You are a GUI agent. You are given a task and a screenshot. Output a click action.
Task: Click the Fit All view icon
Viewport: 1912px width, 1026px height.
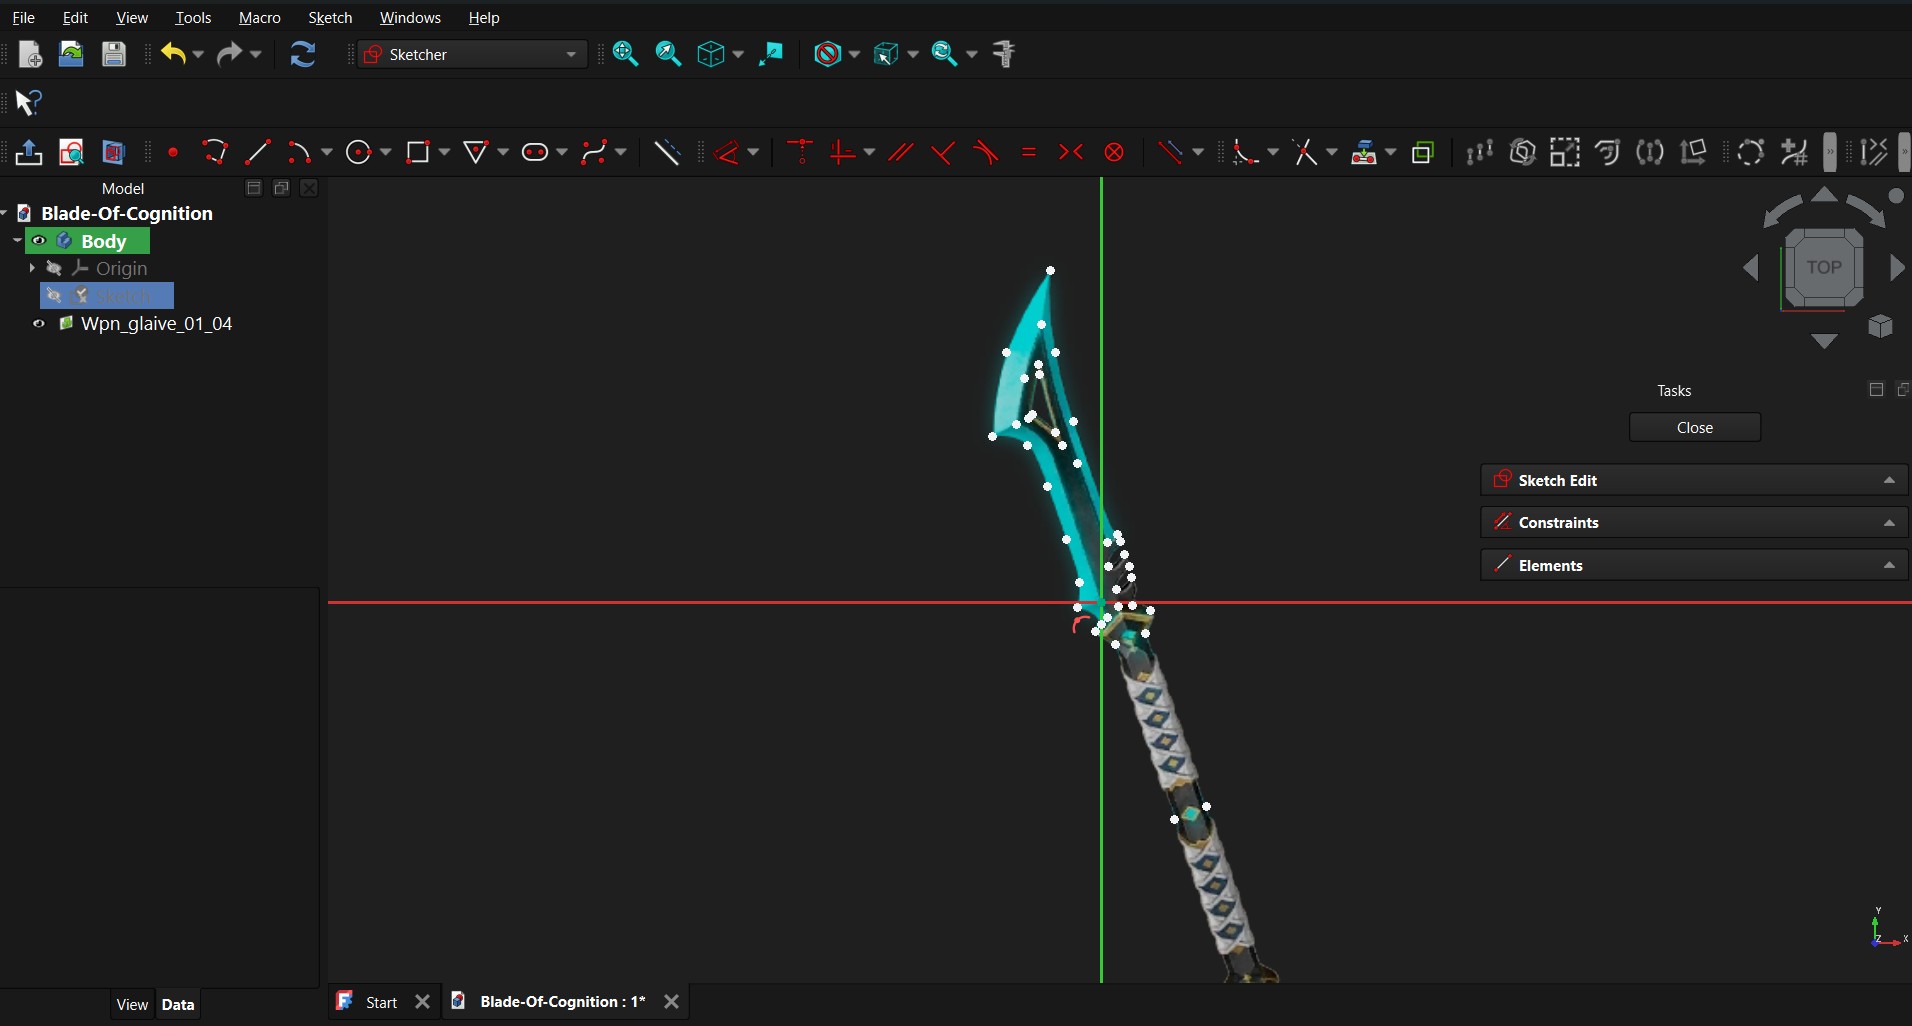point(626,54)
